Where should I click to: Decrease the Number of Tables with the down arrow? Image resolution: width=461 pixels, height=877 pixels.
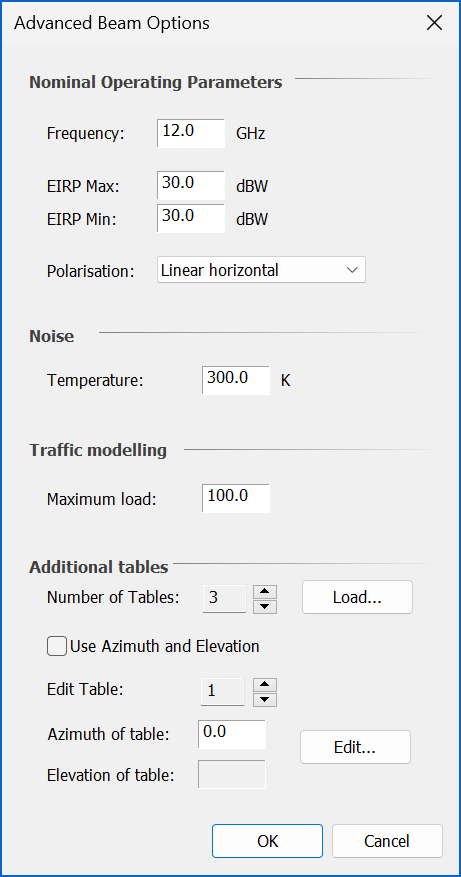click(265, 606)
